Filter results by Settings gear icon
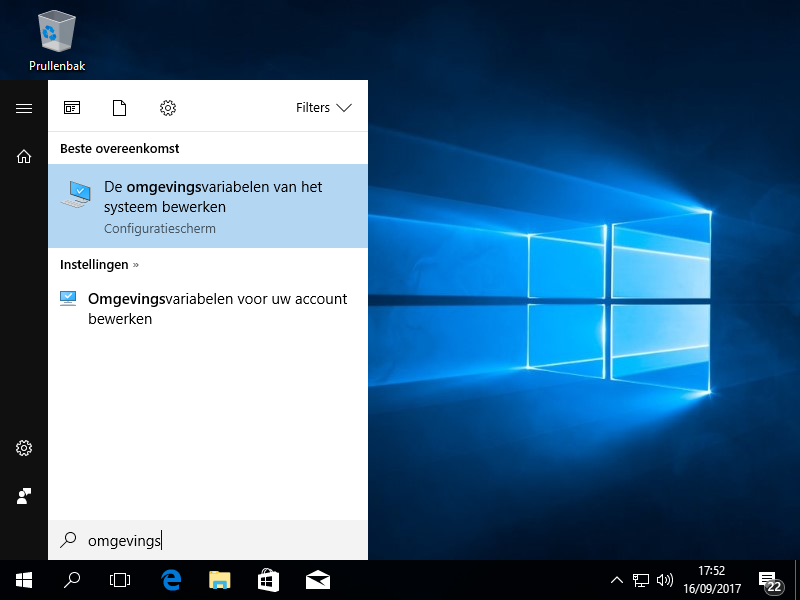Image resolution: width=800 pixels, height=600 pixels. tap(168, 108)
